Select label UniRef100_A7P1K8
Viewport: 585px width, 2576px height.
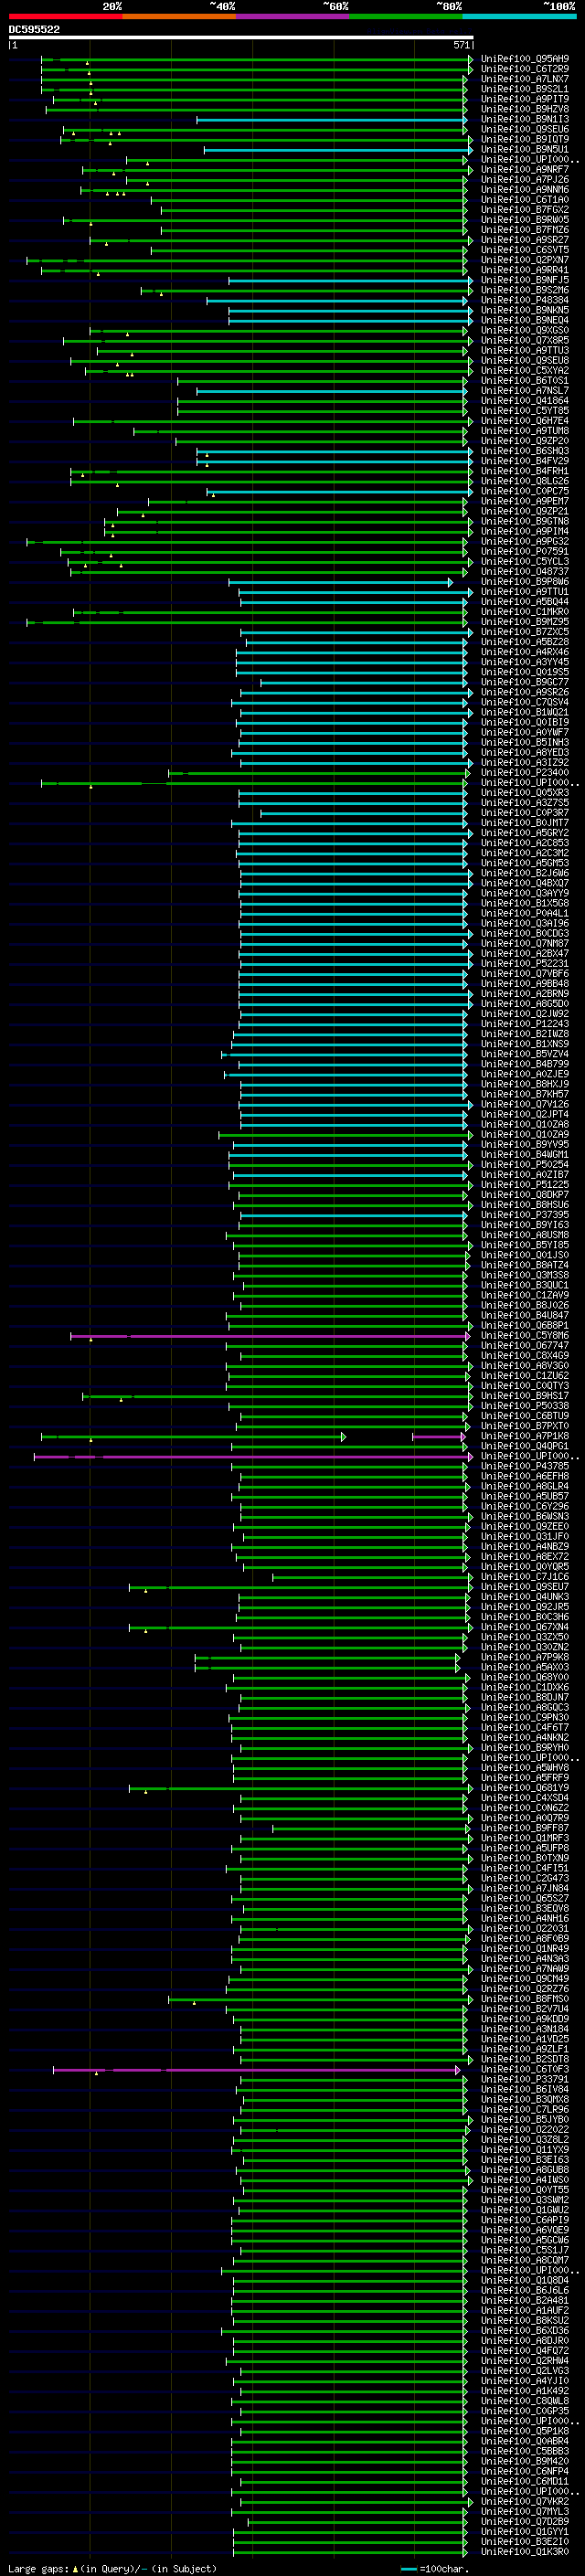click(524, 1437)
